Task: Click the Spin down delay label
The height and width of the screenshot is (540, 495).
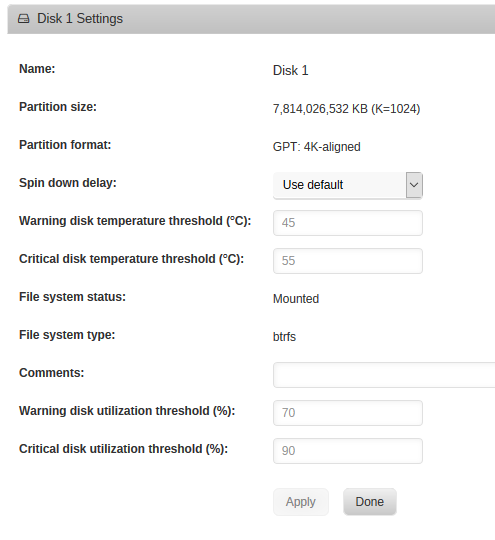Action: coord(68,183)
